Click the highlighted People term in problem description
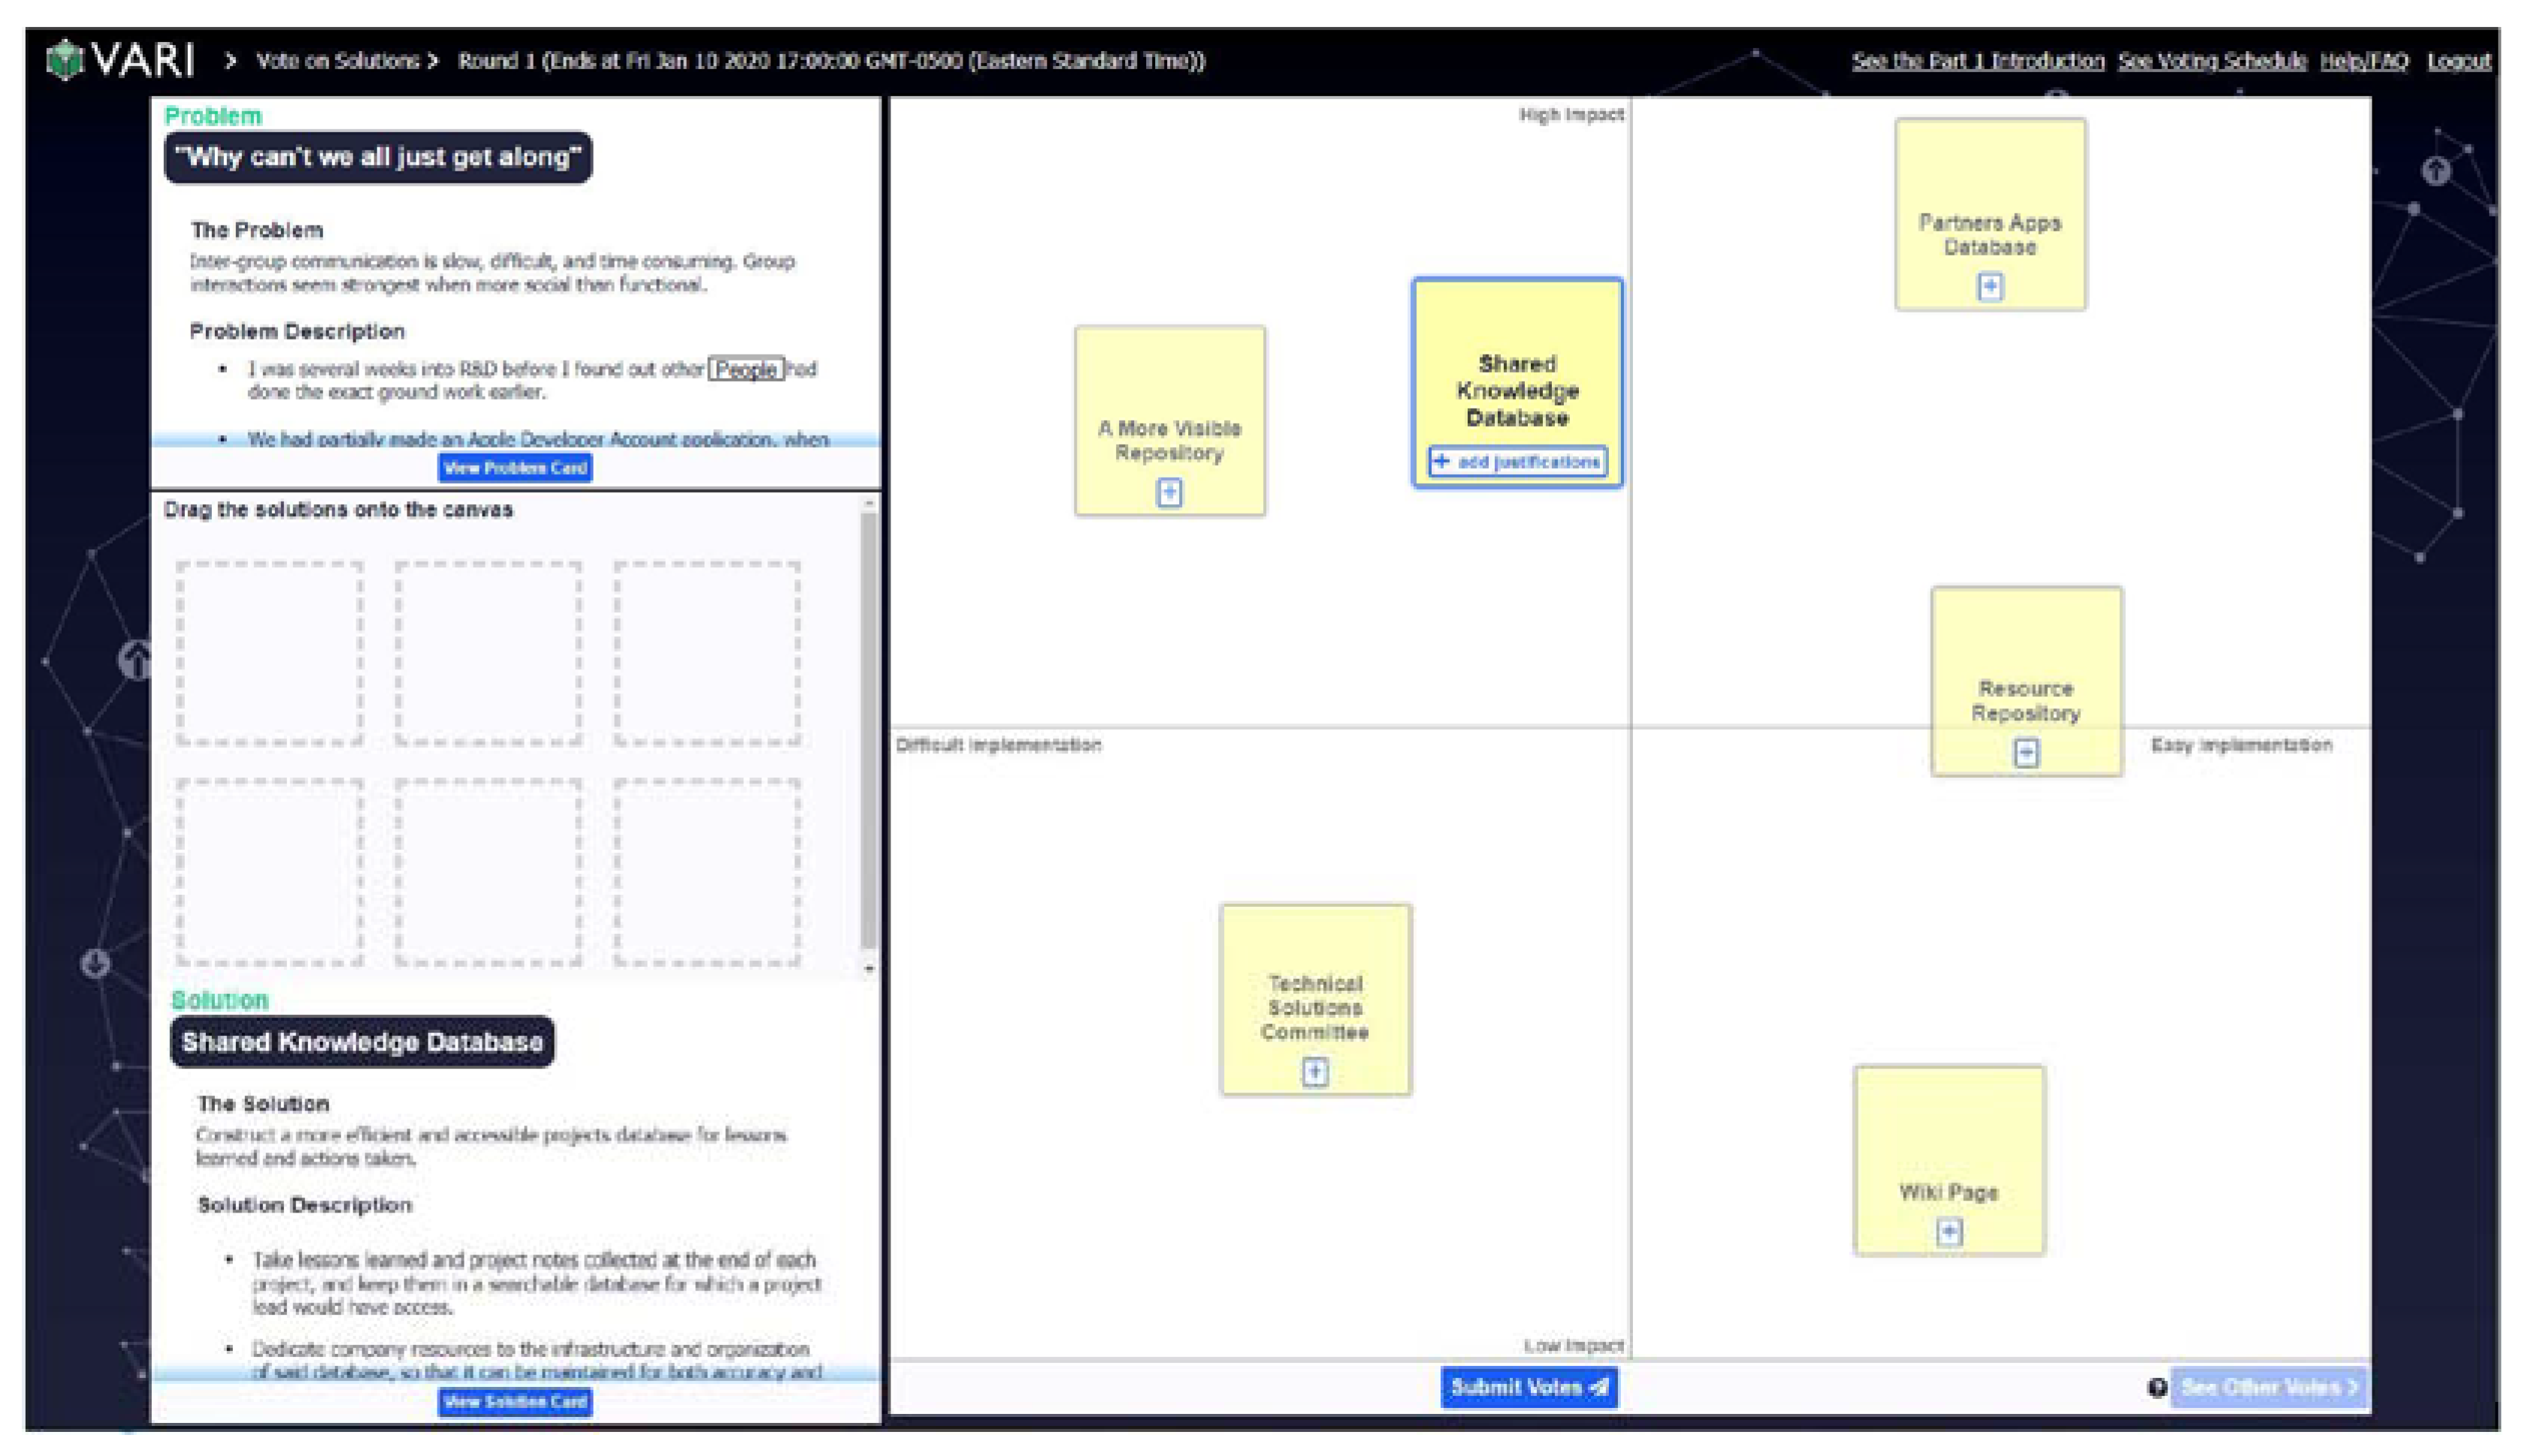The height and width of the screenshot is (1456, 2525). (x=746, y=369)
